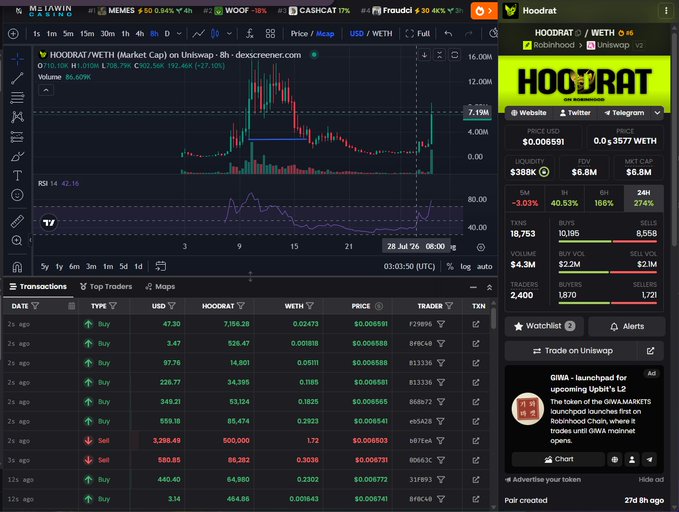Image resolution: width=679 pixels, height=512 pixels.
Task: Open the indicators fx menu
Action: click(249, 34)
